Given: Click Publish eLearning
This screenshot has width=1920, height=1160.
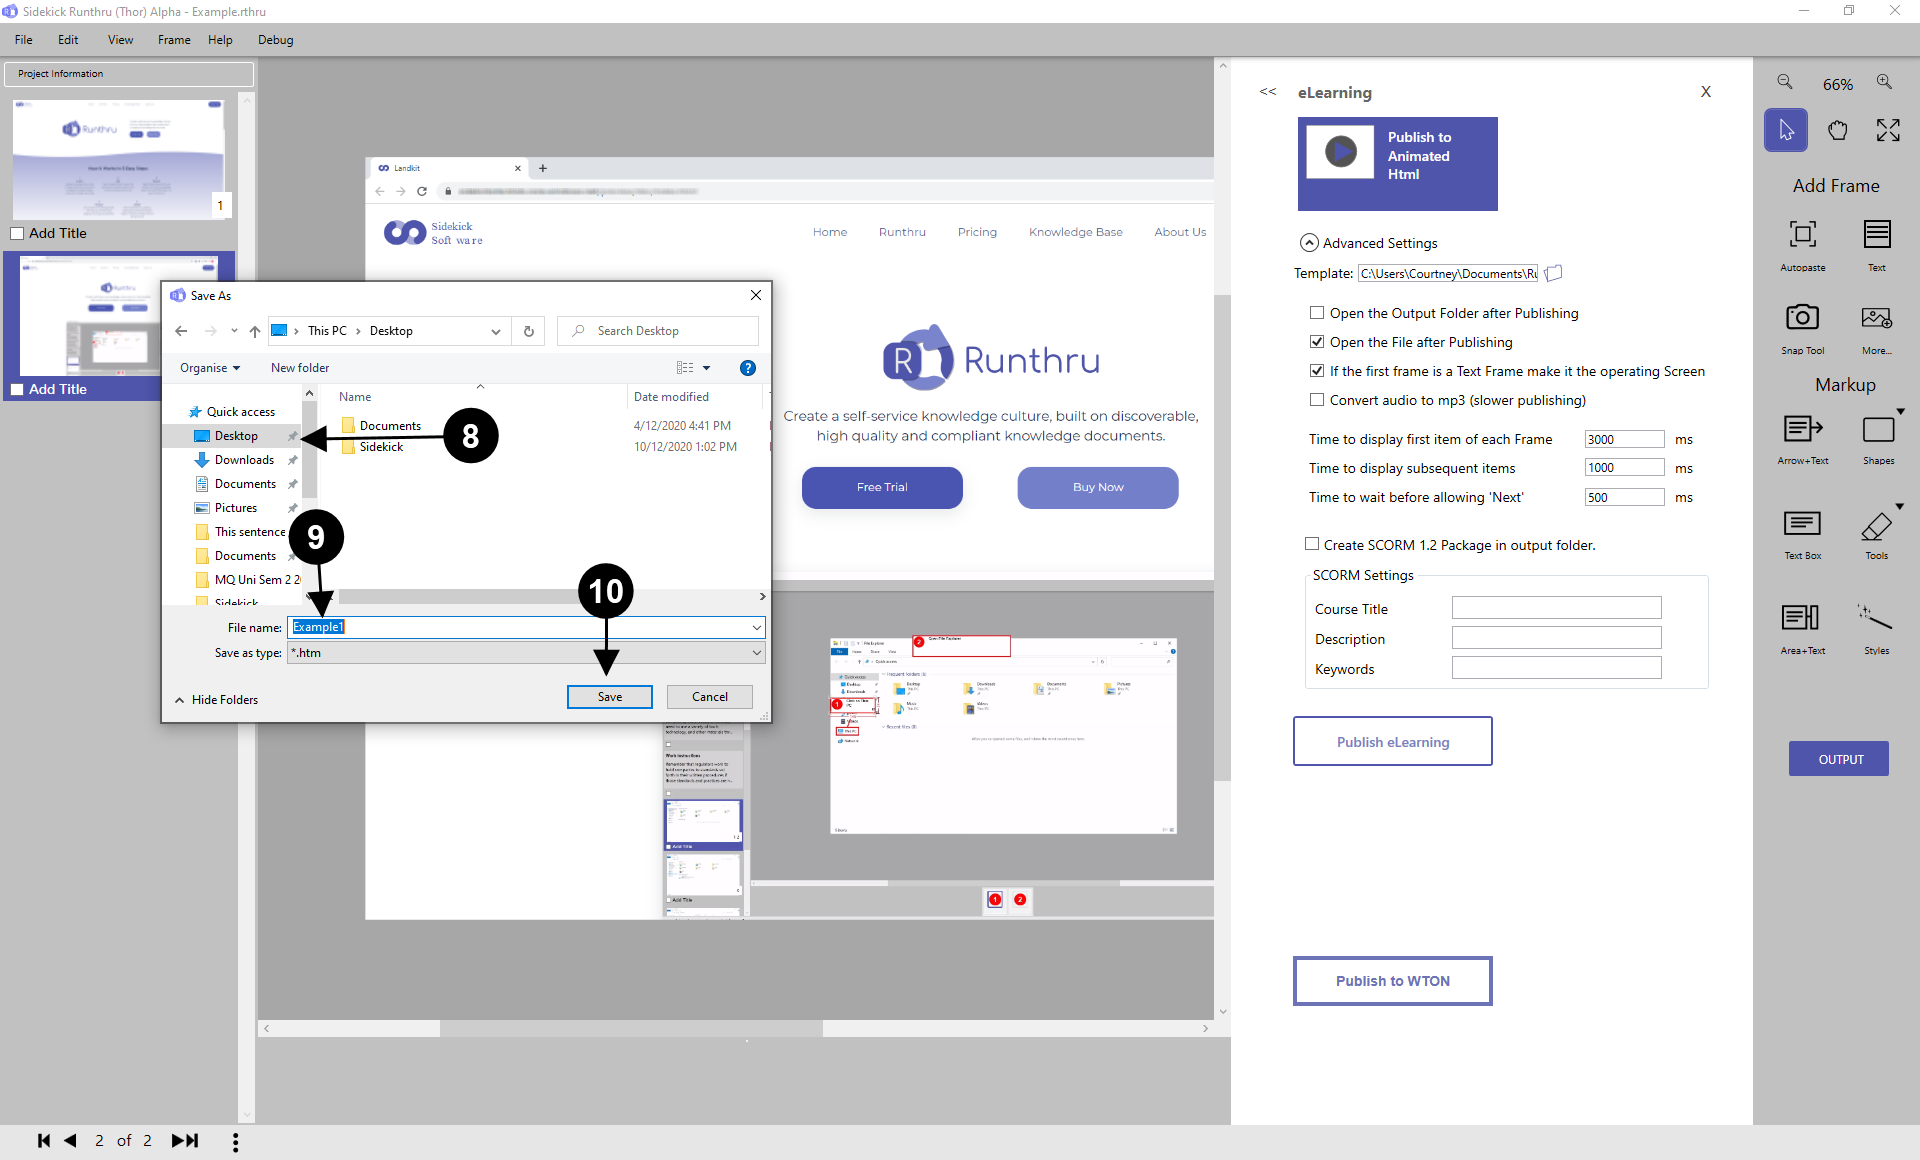Looking at the screenshot, I should click(x=1393, y=741).
